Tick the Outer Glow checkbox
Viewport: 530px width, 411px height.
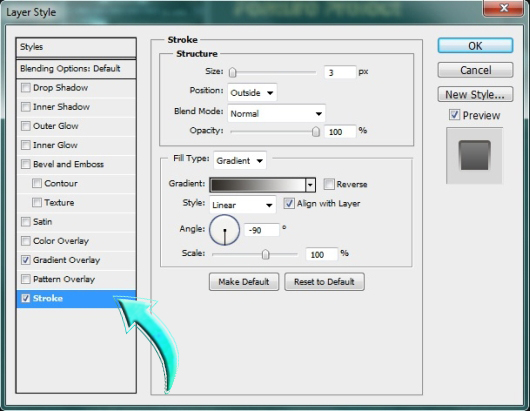point(26,126)
